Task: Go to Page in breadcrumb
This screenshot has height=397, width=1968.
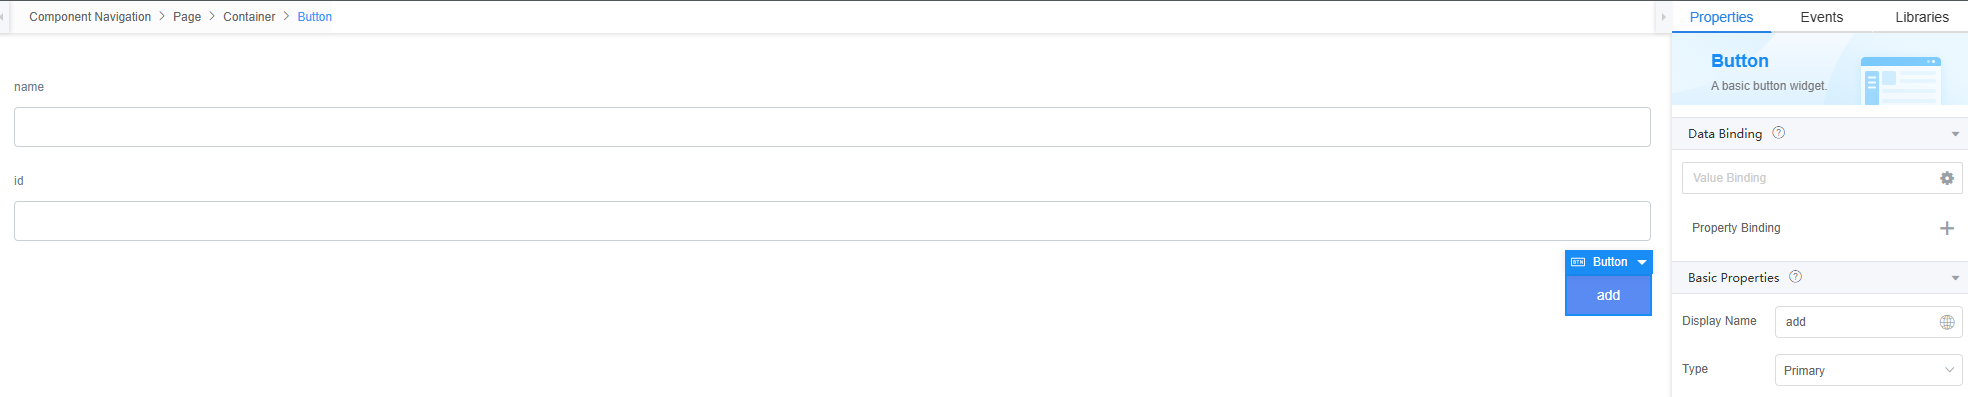Action: (x=187, y=17)
